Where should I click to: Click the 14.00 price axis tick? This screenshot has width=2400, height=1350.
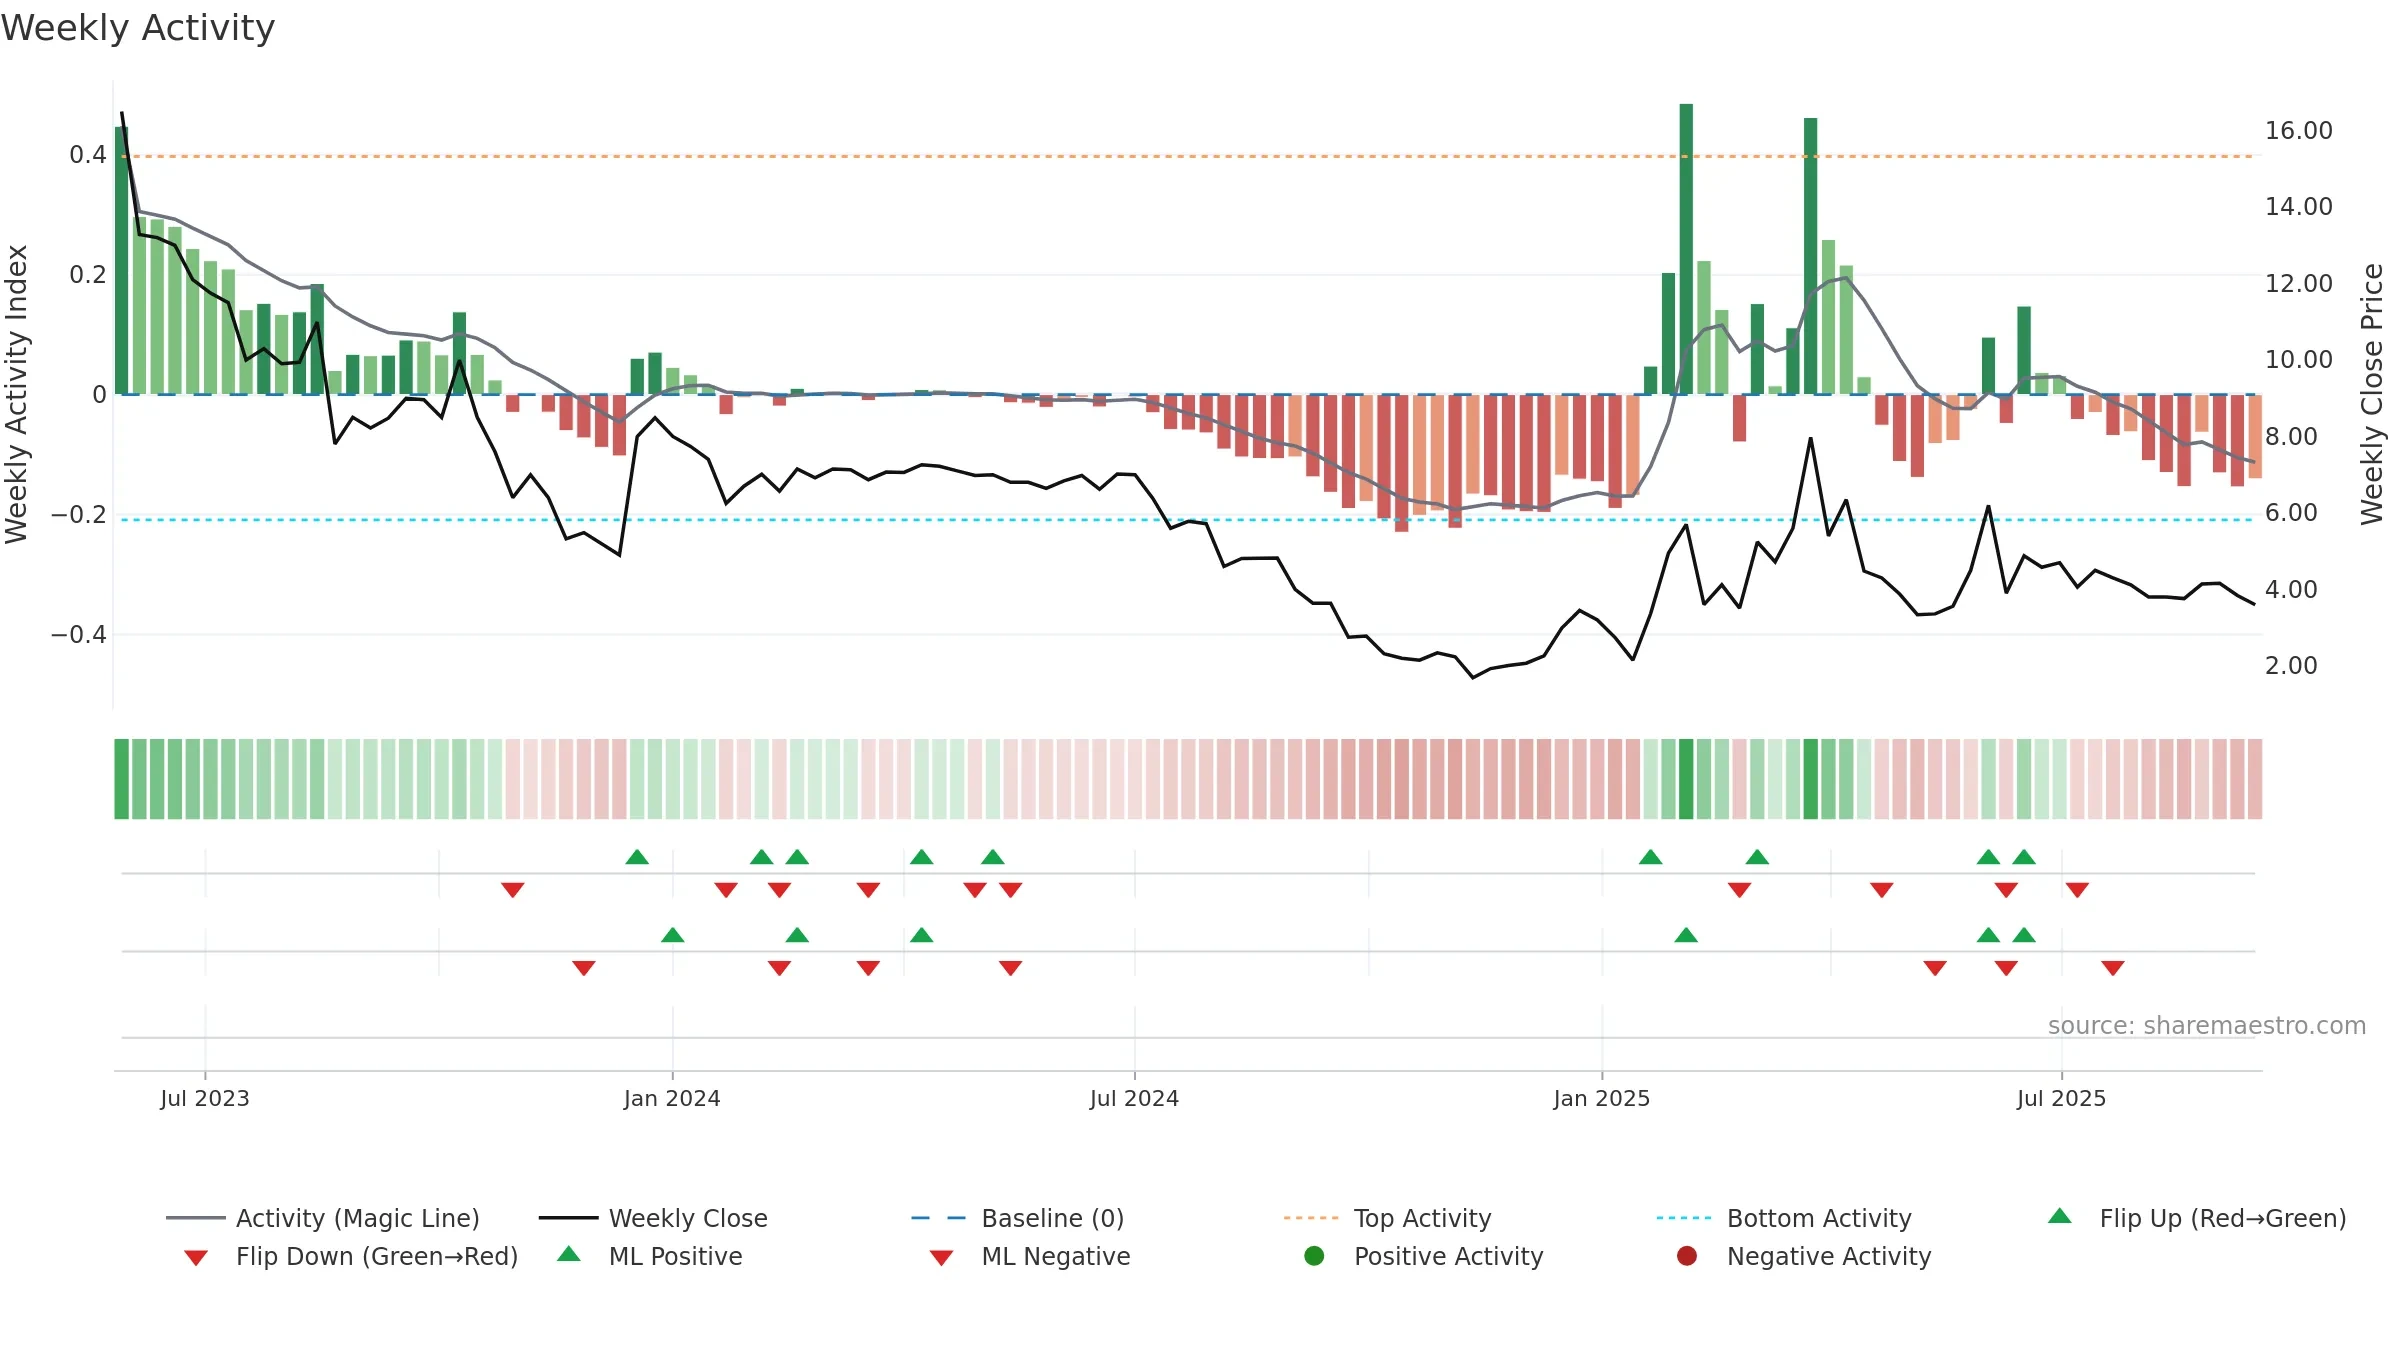[x=2299, y=206]
